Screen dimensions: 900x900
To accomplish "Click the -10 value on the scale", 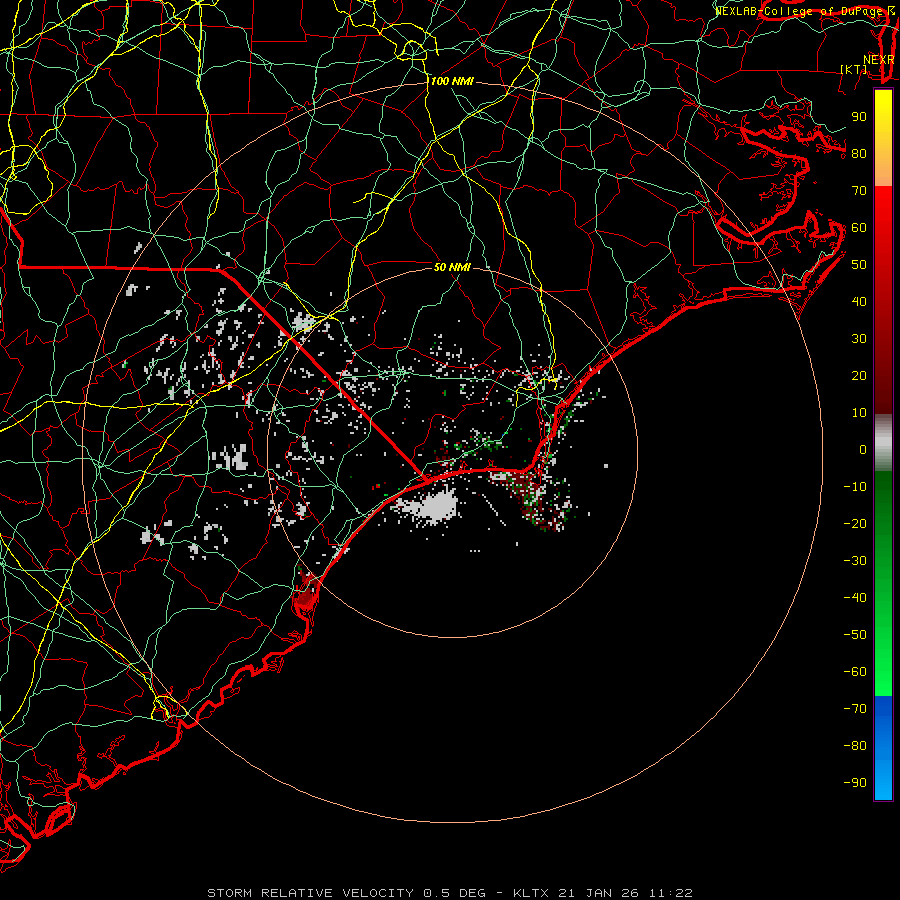I will point(855,487).
